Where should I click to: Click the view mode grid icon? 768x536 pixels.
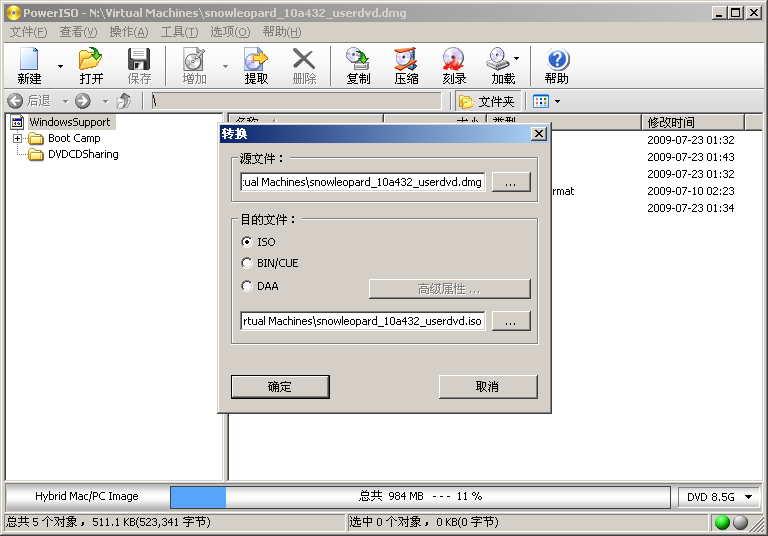coord(541,101)
